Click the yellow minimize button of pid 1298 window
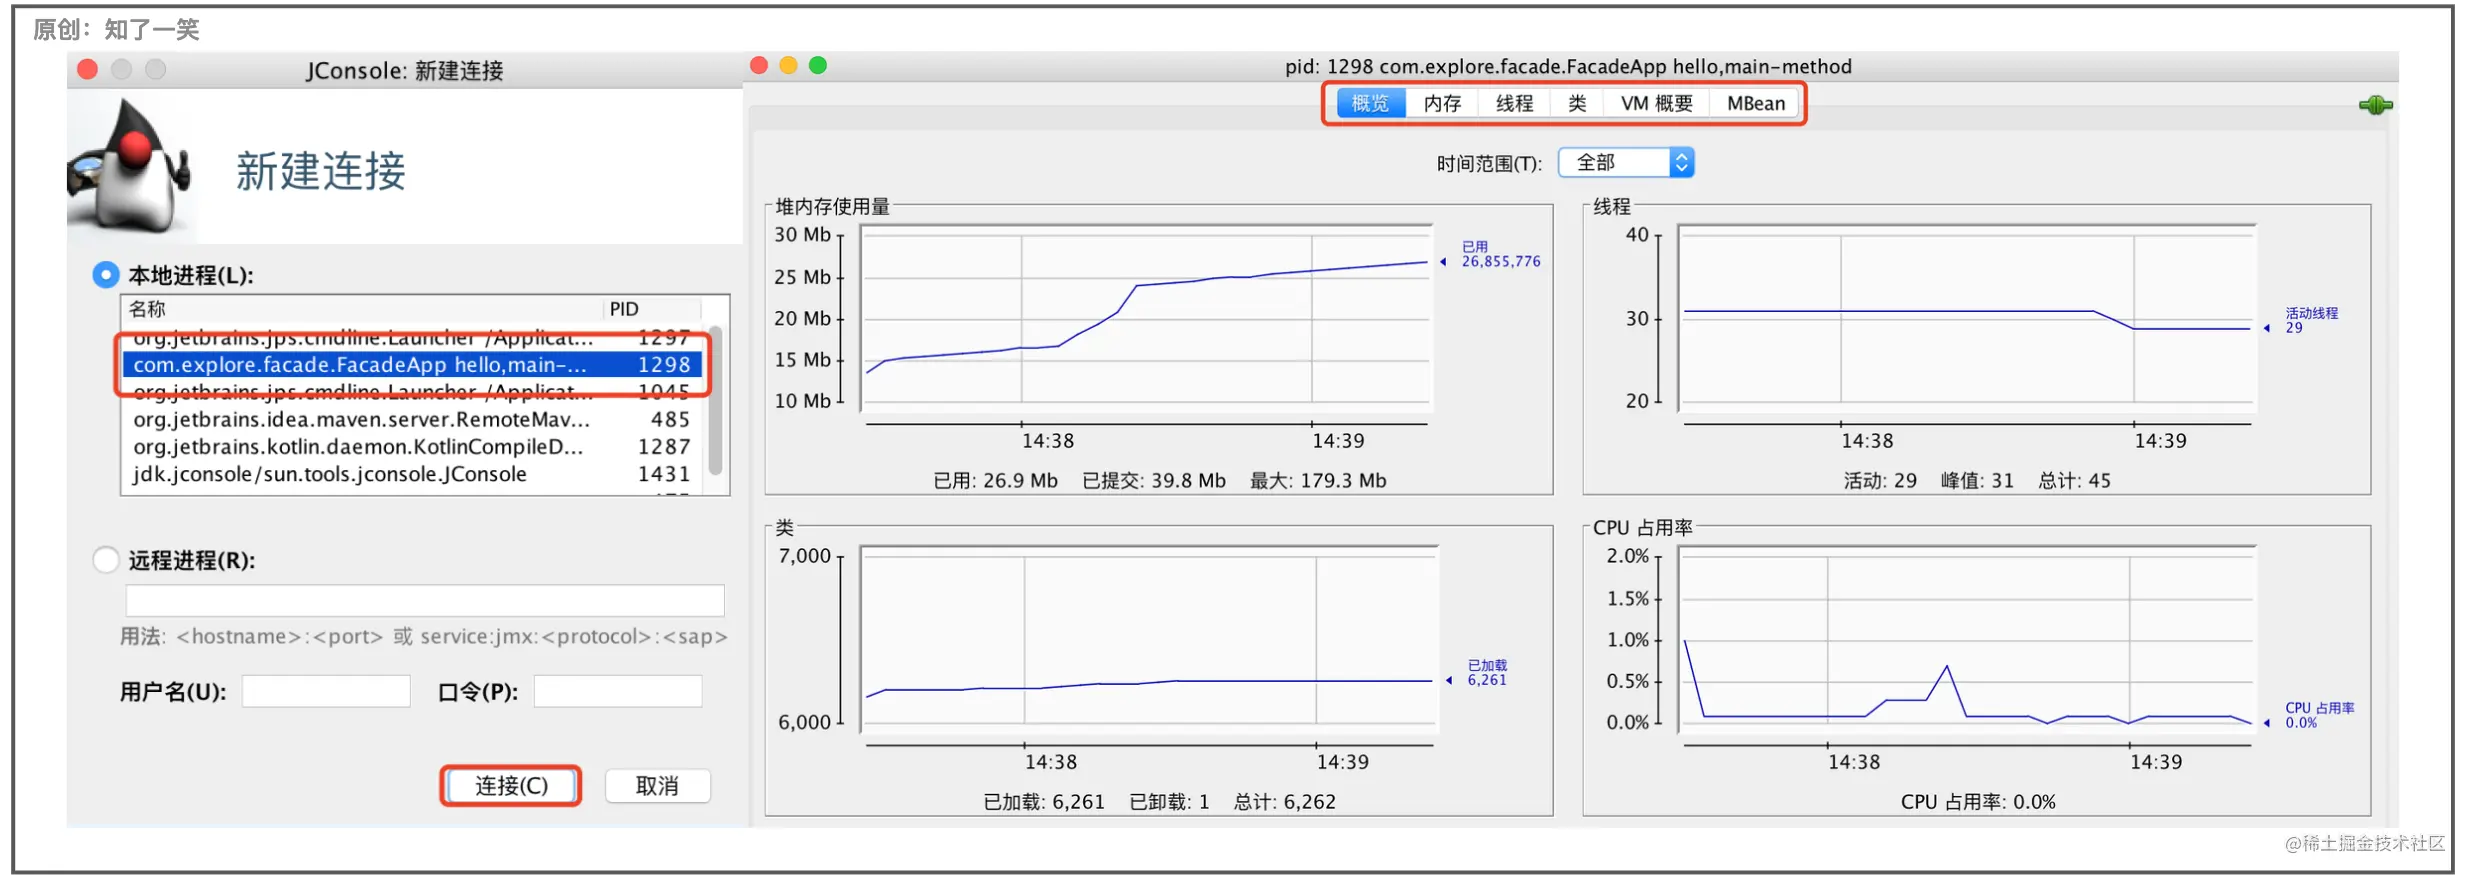Screen dimensions: 2470x878 [x=788, y=65]
